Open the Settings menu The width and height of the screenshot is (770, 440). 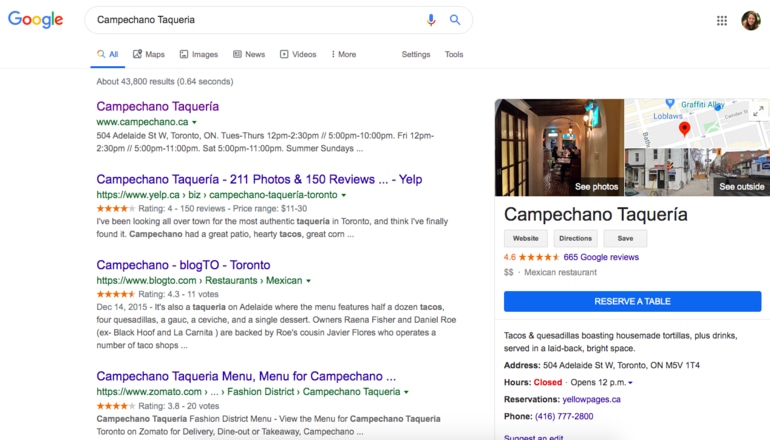[415, 55]
